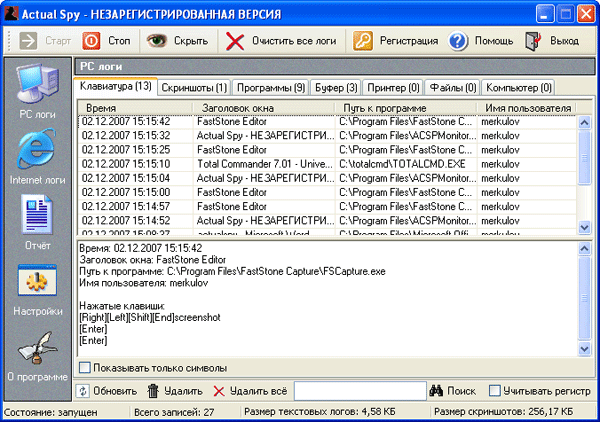
Task: Open PC логи computer icon in sidebar
Action: click(x=37, y=84)
